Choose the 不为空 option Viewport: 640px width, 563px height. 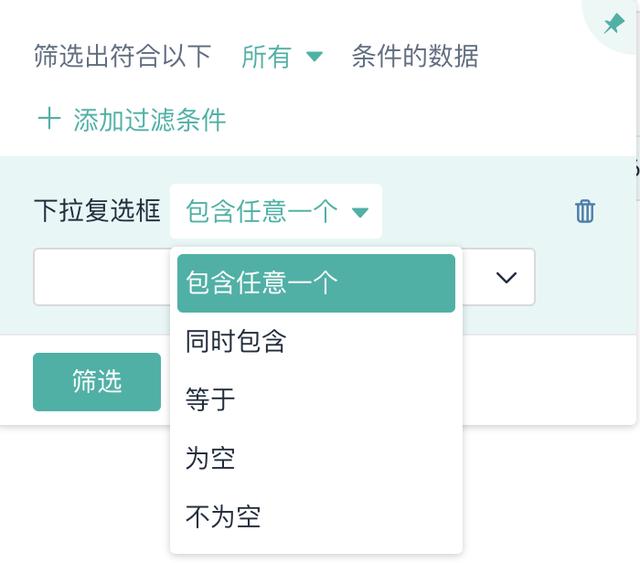click(223, 516)
